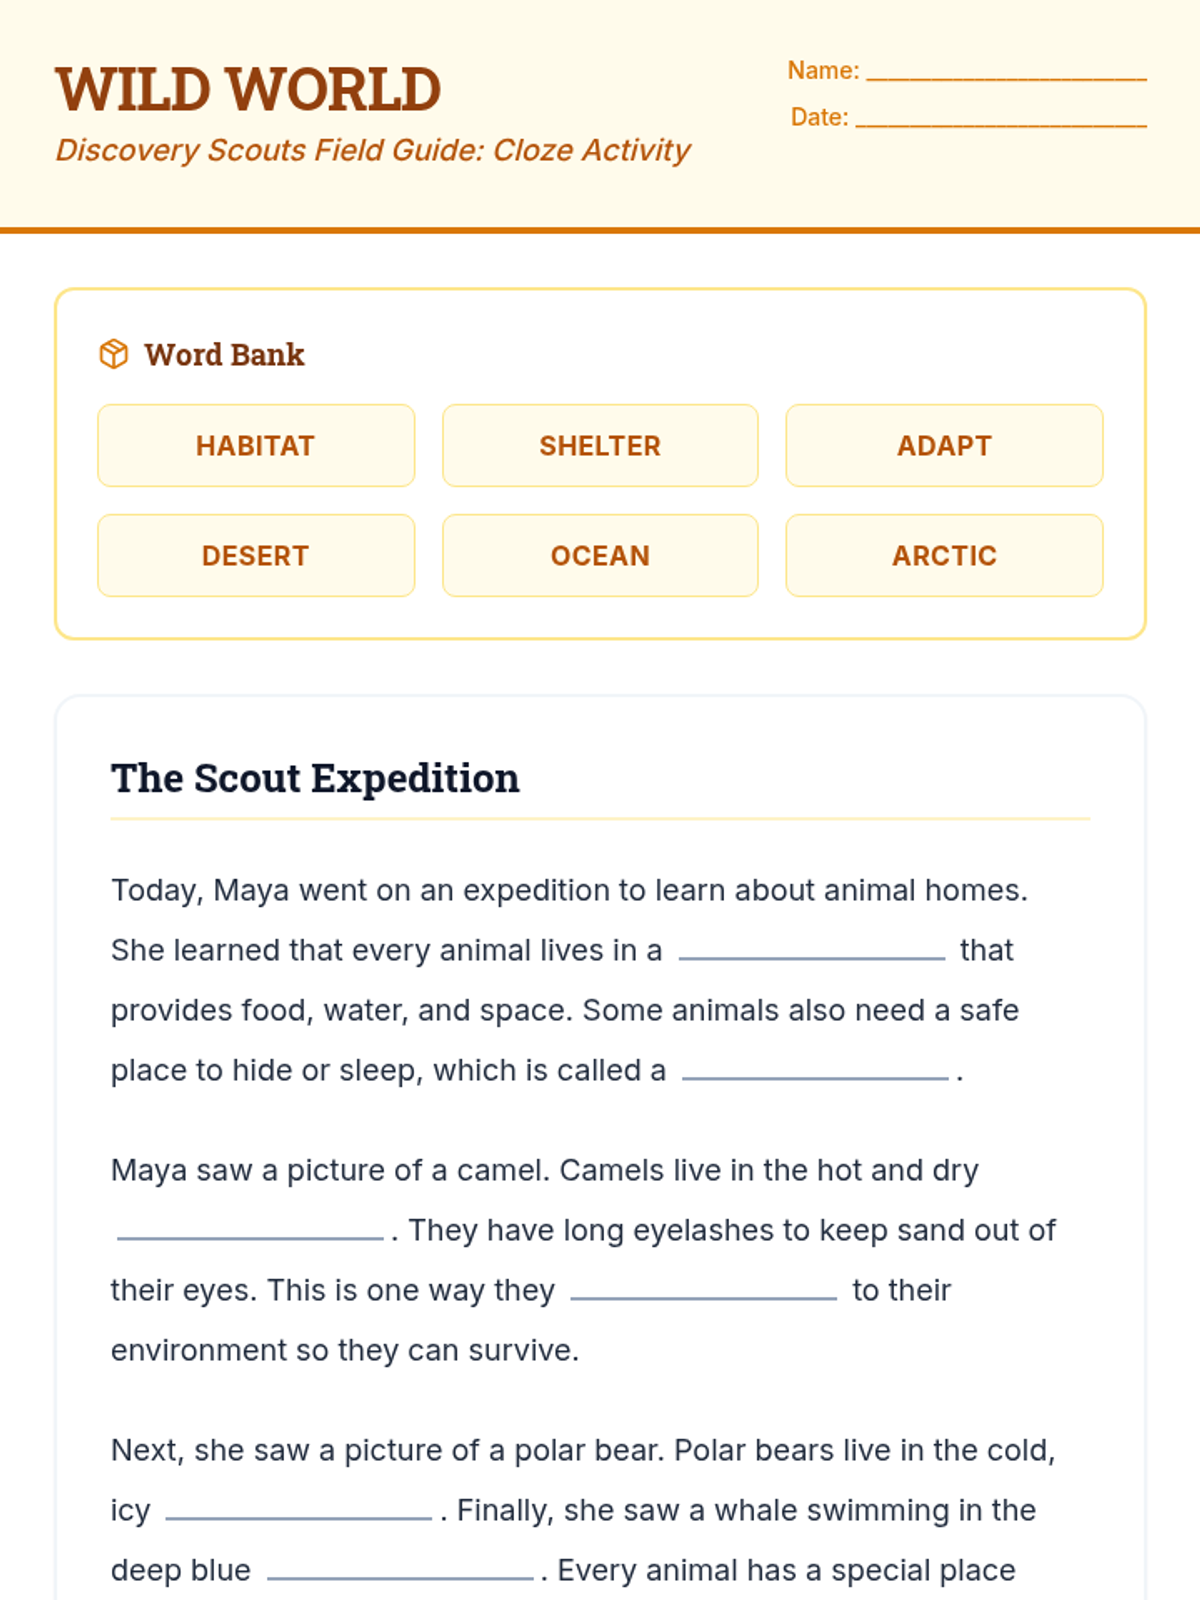Click the Discovery Scouts Field Guide subtitle

(373, 150)
